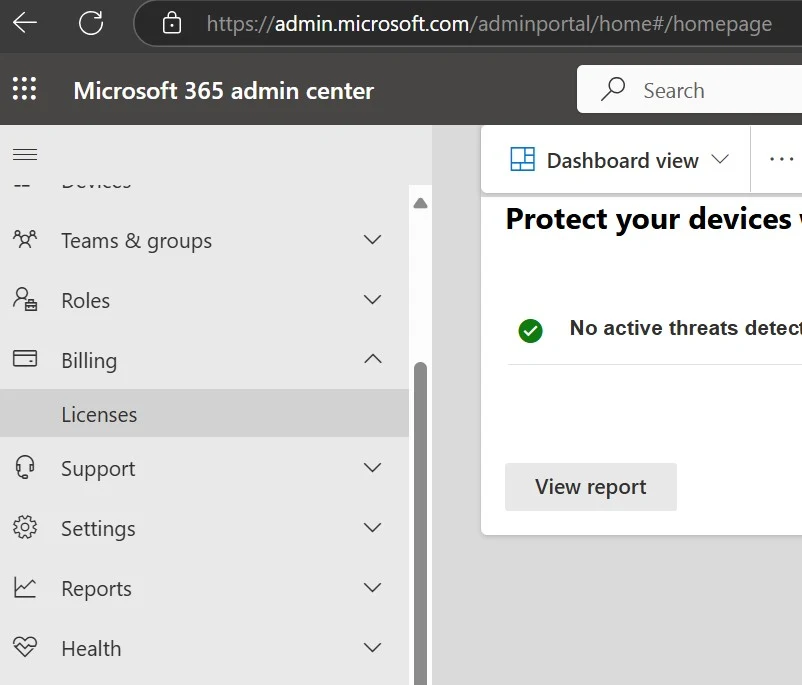This screenshot has height=685, width=802.
Task: Click into the Search box
Action: click(x=689, y=89)
